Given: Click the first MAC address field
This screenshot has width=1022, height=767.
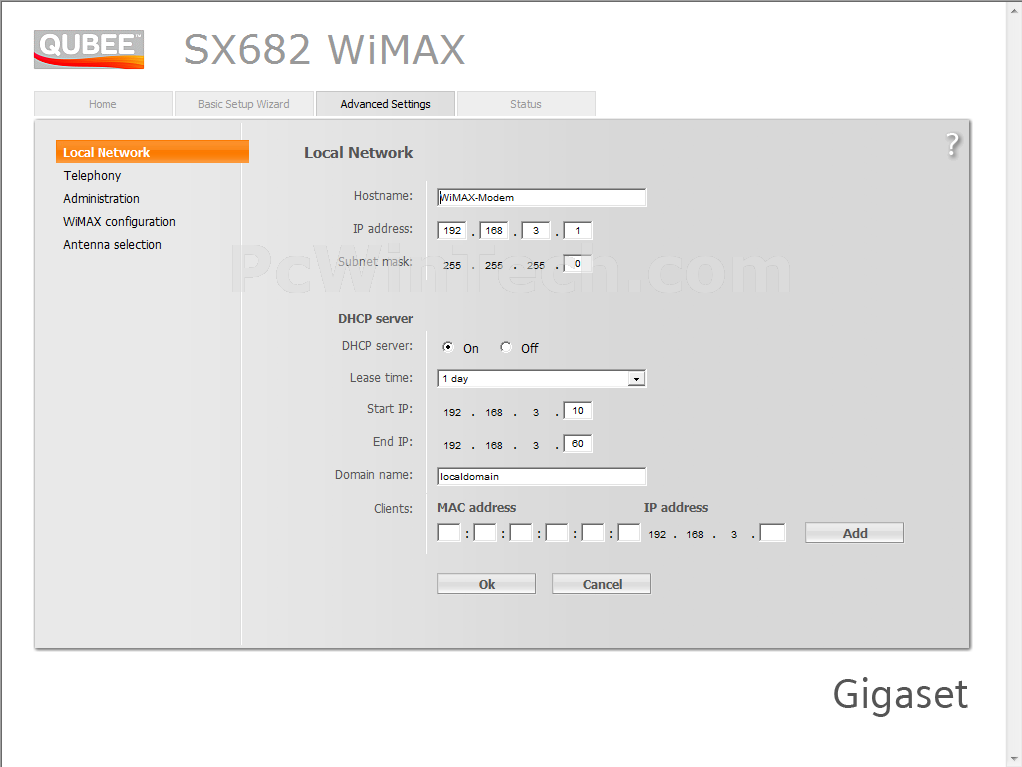Looking at the screenshot, I should (x=449, y=533).
